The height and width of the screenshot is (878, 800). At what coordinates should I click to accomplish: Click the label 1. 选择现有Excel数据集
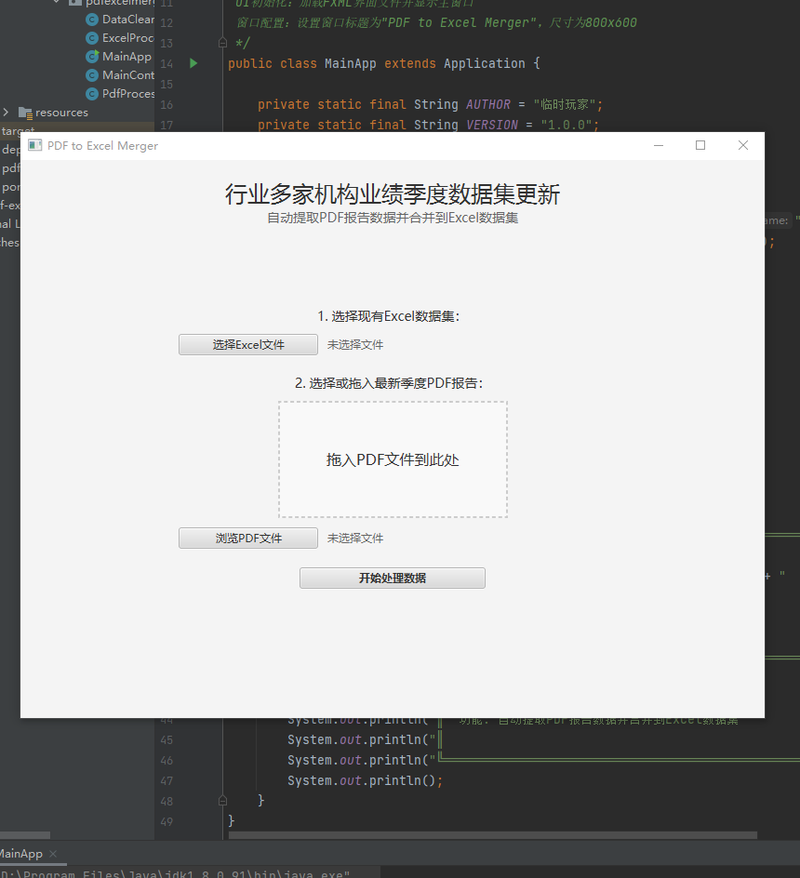(389, 316)
